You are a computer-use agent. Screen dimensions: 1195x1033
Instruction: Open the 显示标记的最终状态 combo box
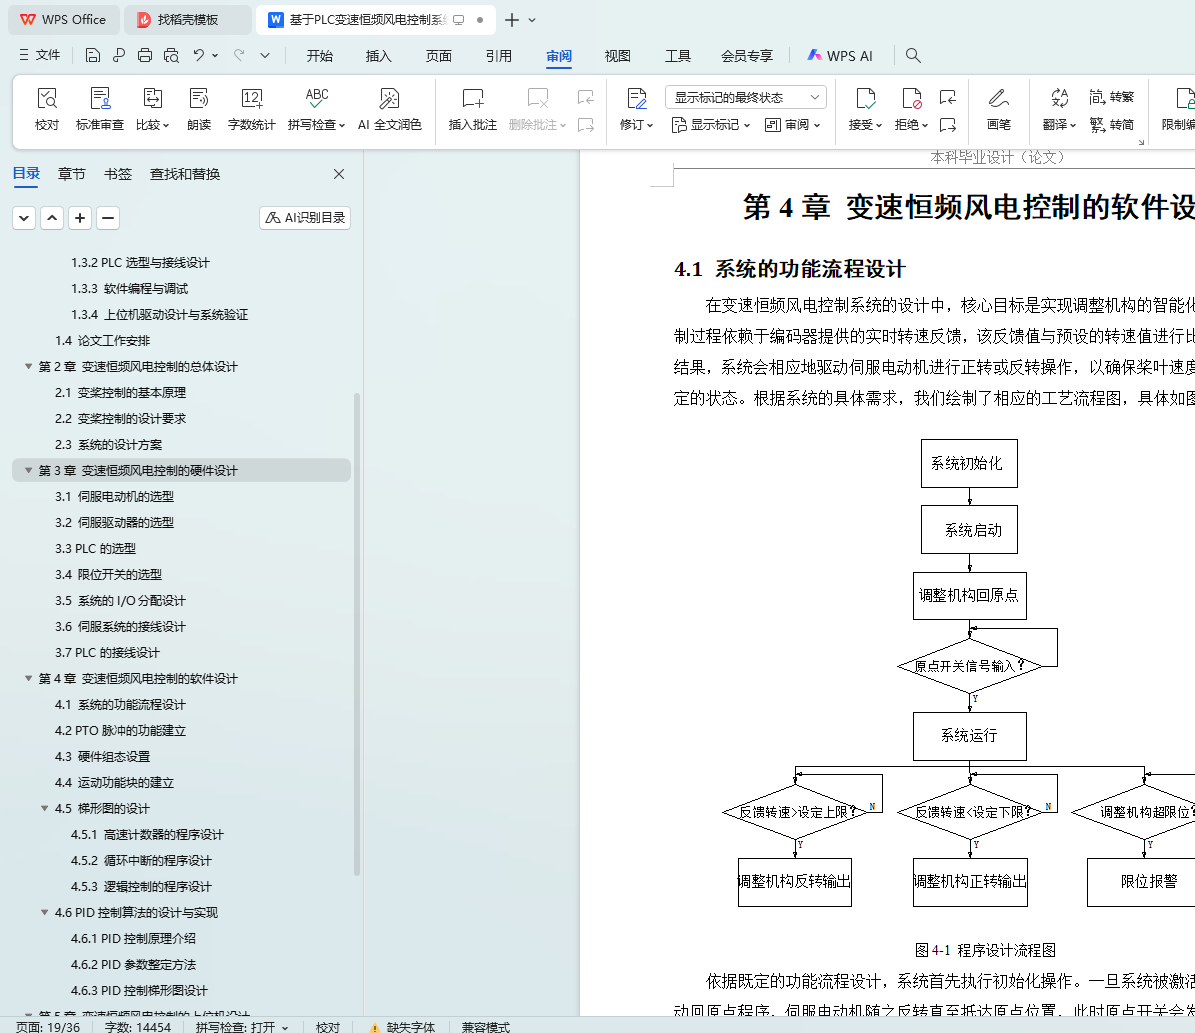click(x=745, y=97)
